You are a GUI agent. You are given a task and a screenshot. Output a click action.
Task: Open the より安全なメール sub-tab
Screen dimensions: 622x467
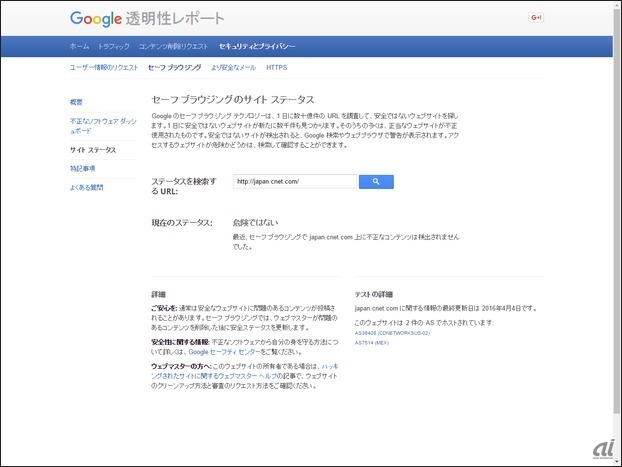233,67
